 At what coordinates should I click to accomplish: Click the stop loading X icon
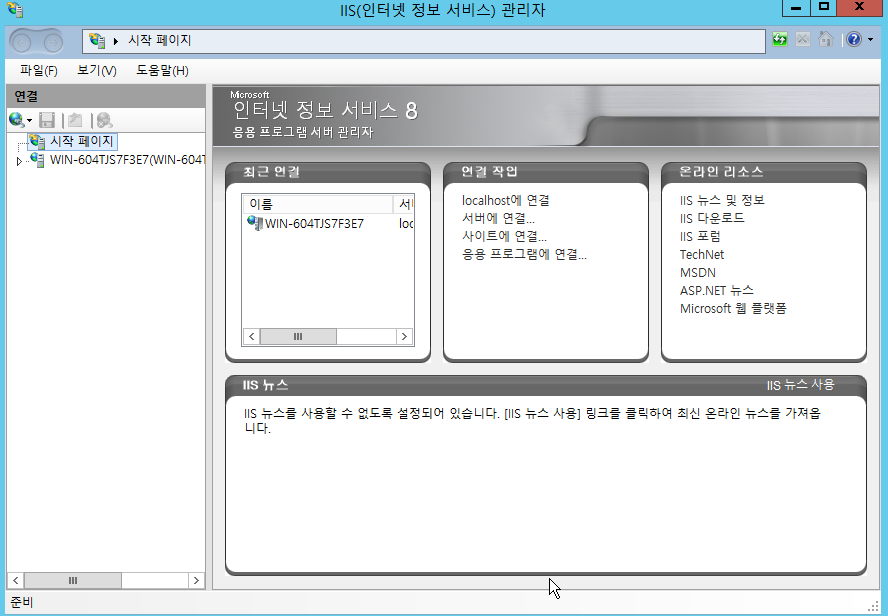[802, 39]
